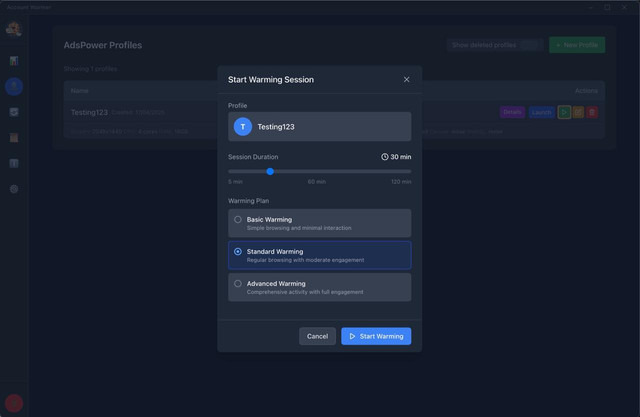Click the Name column header
Image resolution: width=640 pixels, height=417 pixels.
[x=79, y=91]
